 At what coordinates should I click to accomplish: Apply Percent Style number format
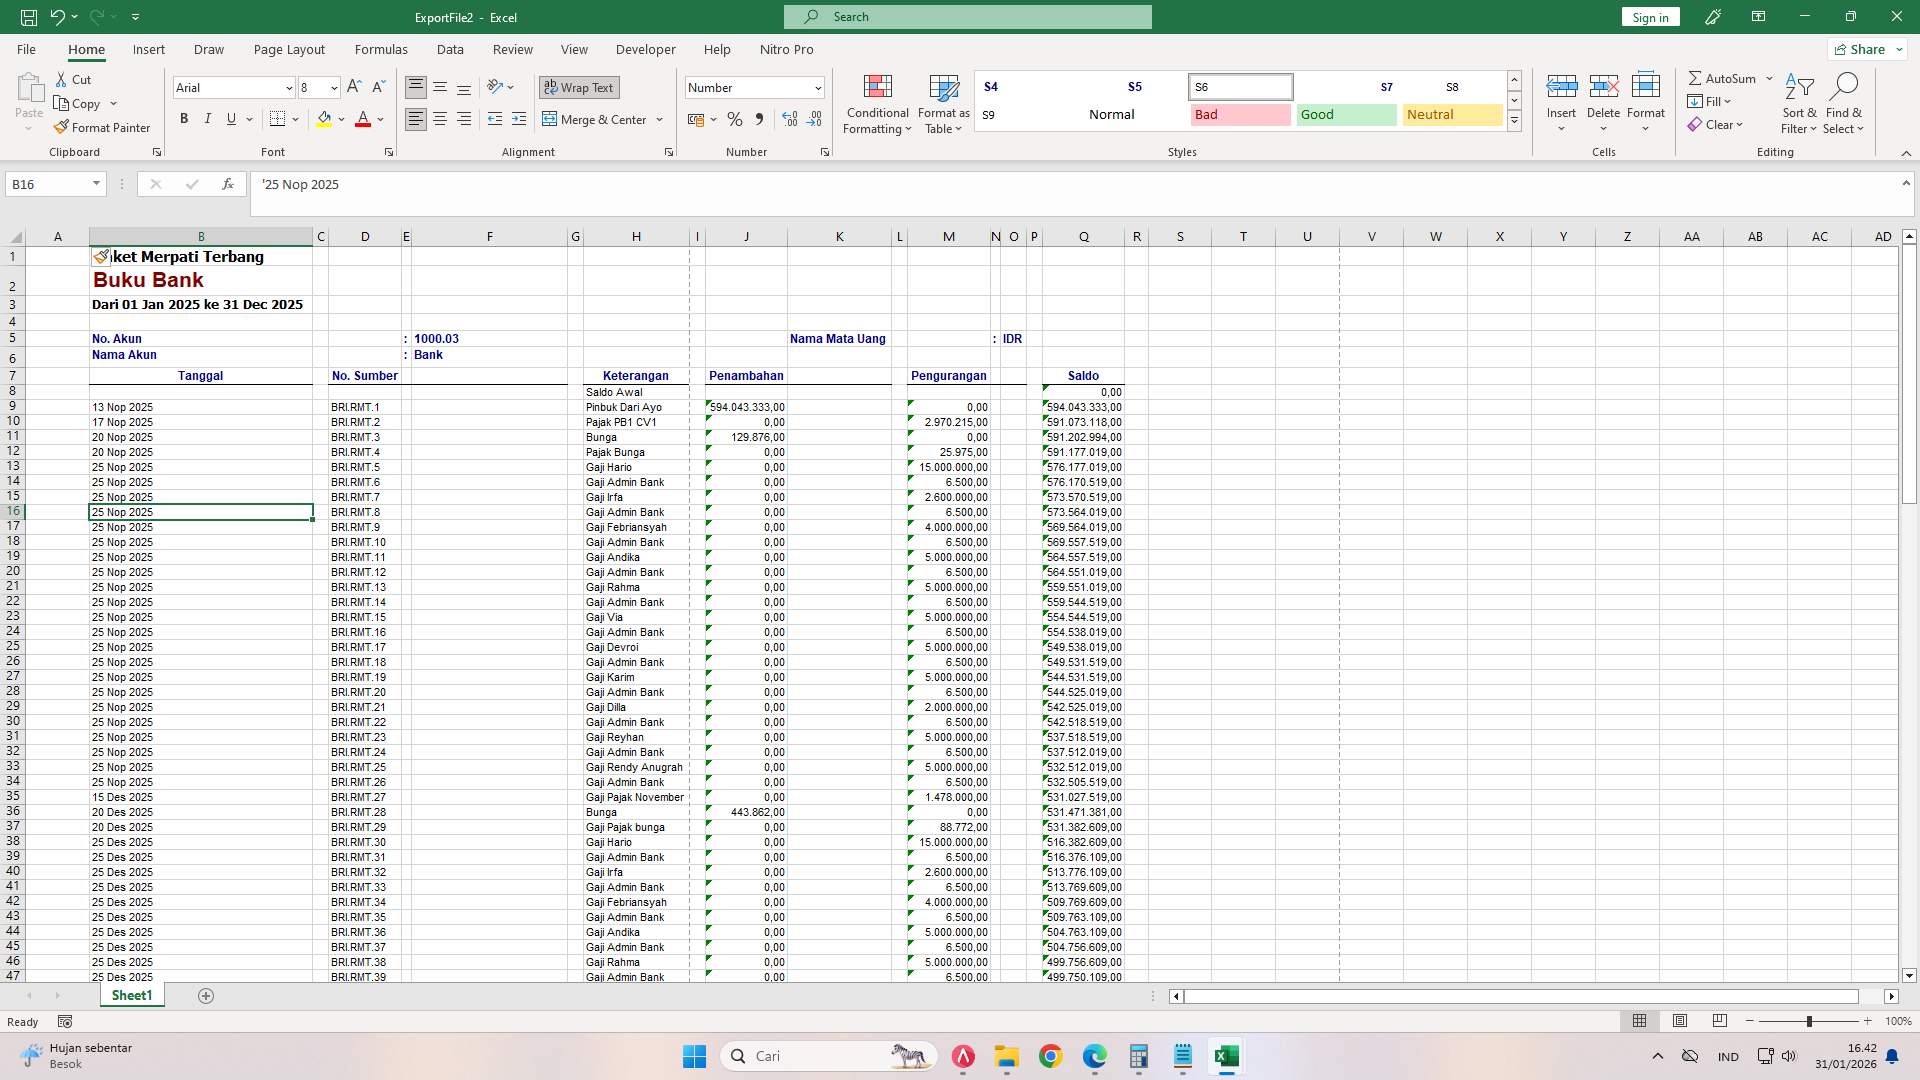736,119
